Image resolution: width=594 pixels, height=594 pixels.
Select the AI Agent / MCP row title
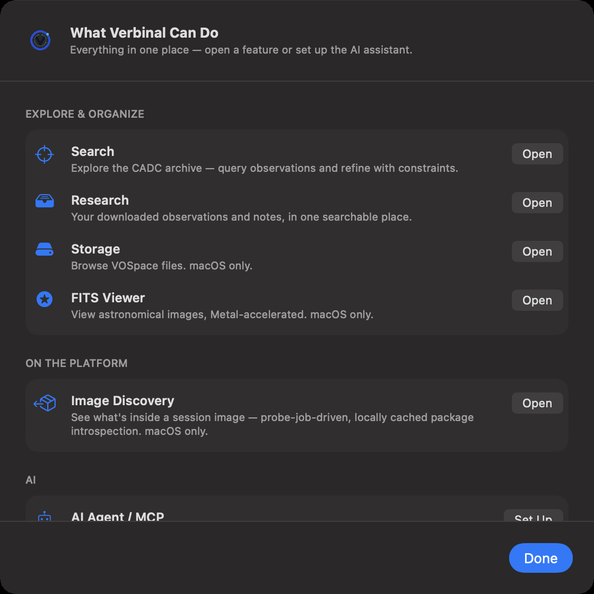coord(118,516)
